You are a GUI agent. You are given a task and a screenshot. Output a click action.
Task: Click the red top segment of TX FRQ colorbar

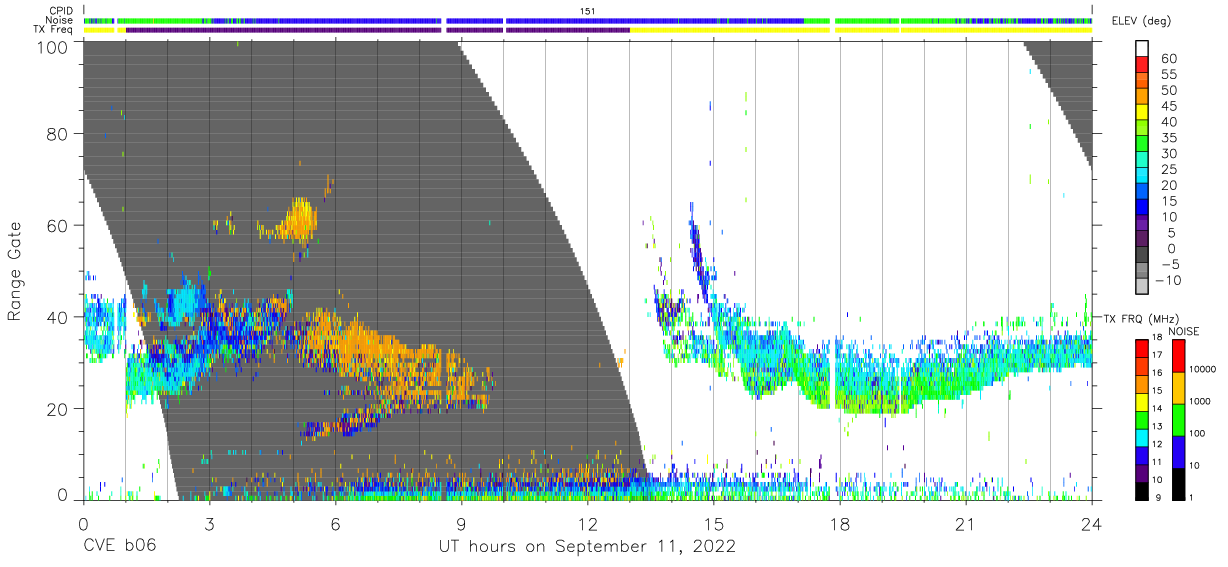[1141, 347]
